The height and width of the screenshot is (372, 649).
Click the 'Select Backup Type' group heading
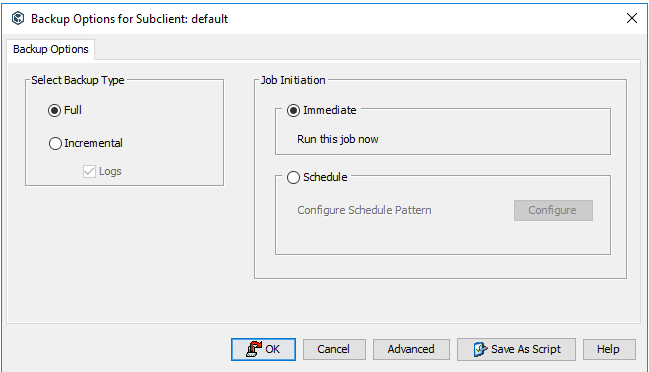click(x=78, y=80)
